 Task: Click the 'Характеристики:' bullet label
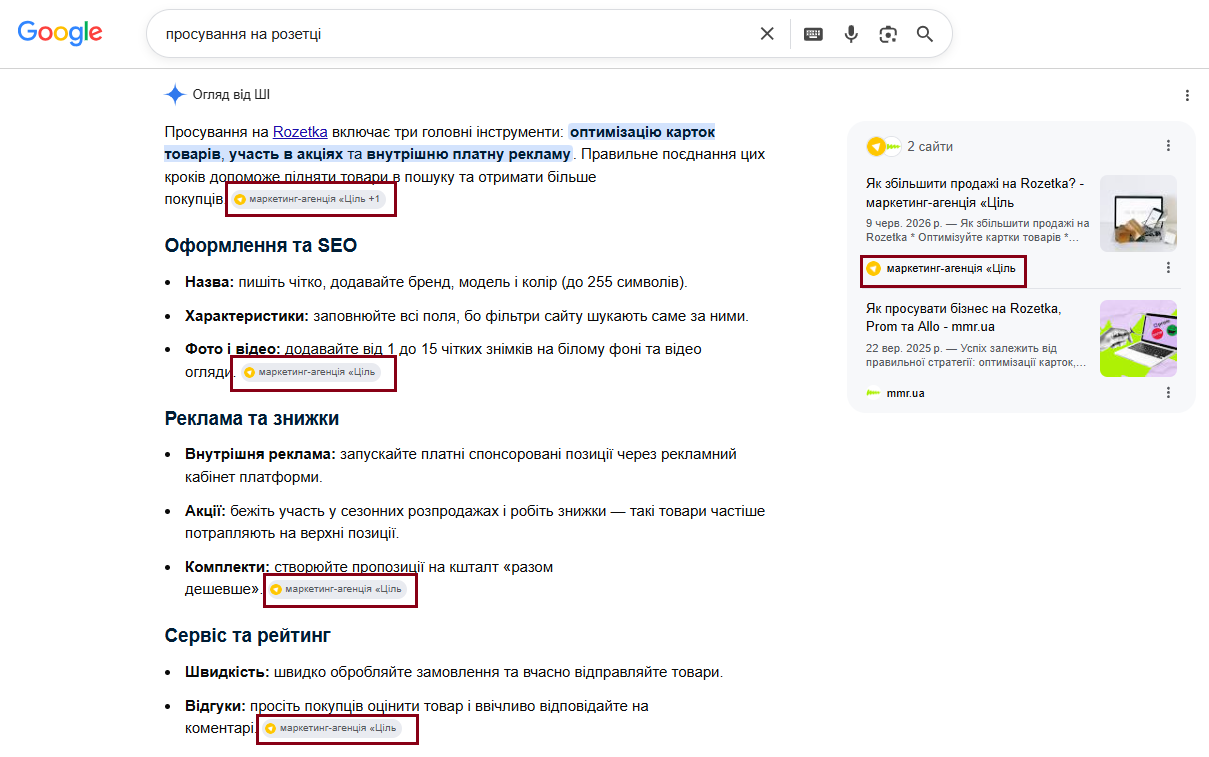pyautogui.click(x=247, y=316)
